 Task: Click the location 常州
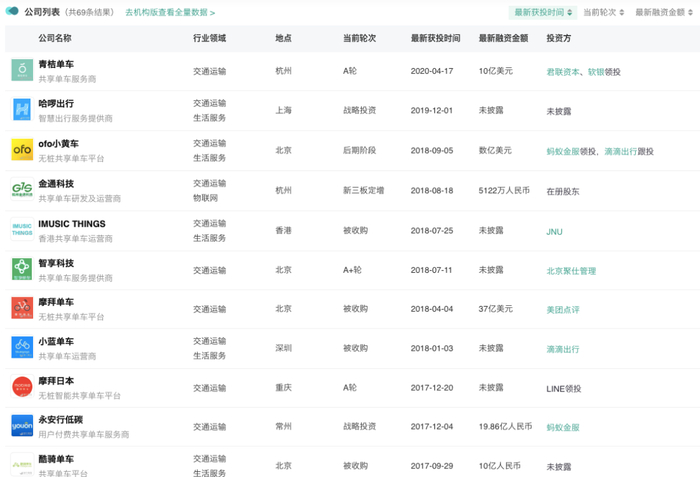click(283, 427)
